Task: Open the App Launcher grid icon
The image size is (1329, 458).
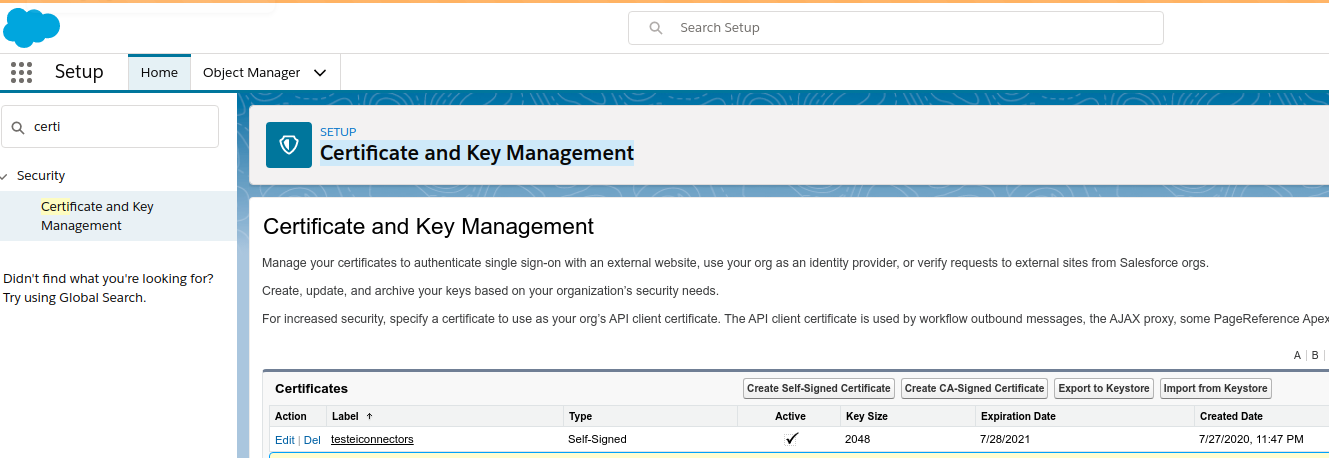Action: coord(21,72)
